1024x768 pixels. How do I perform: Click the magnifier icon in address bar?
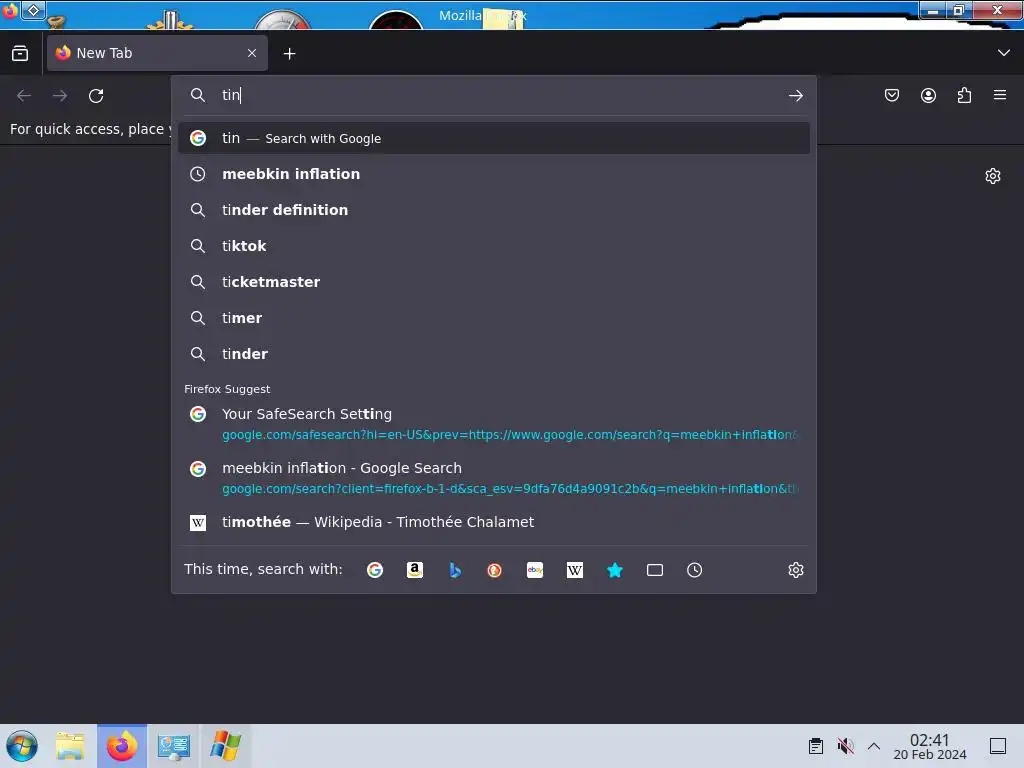[198, 95]
